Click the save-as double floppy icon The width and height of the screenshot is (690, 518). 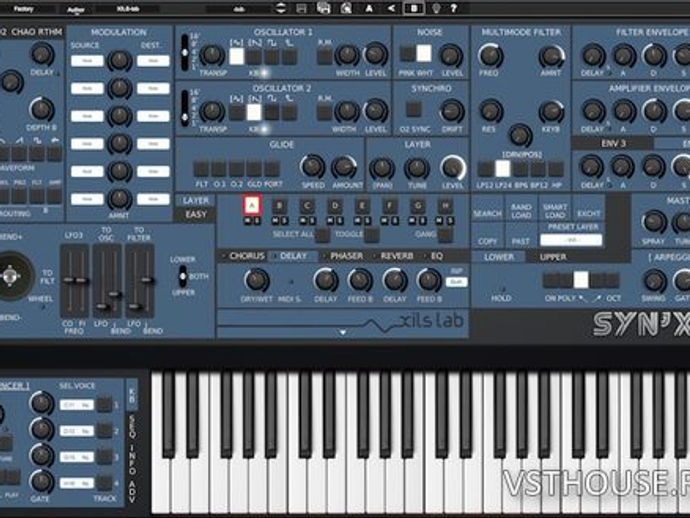coord(323,8)
